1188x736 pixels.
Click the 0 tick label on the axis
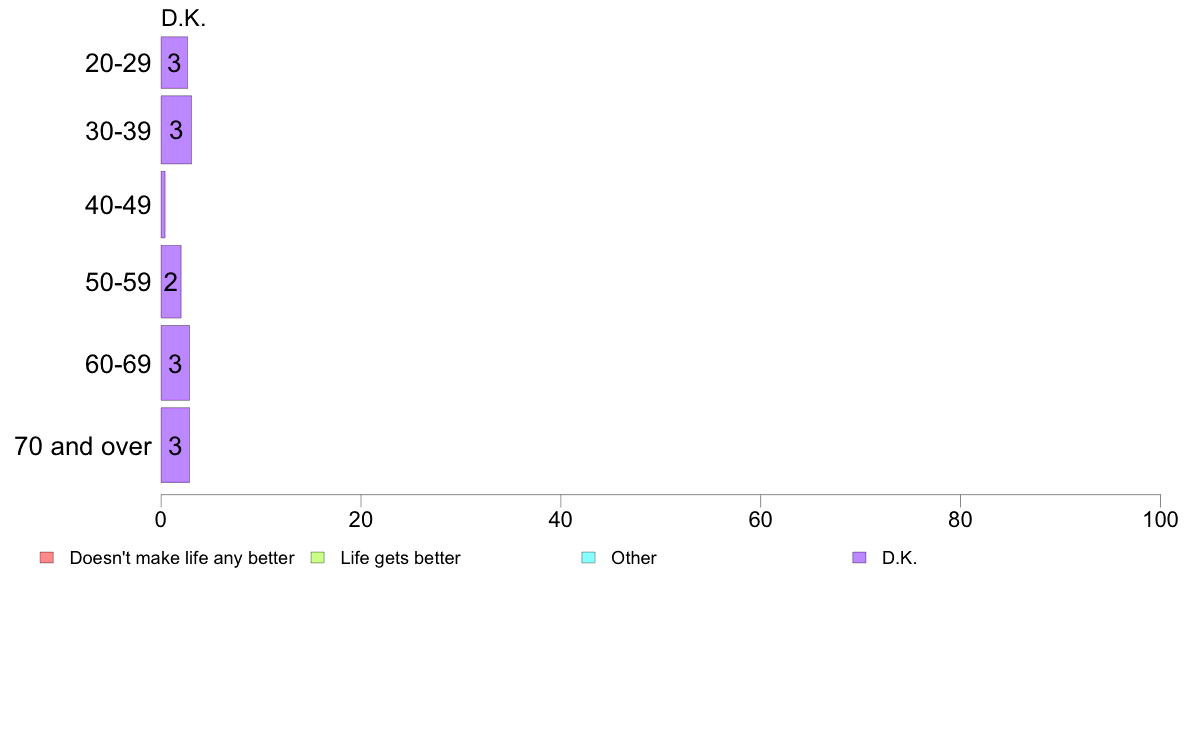161,519
